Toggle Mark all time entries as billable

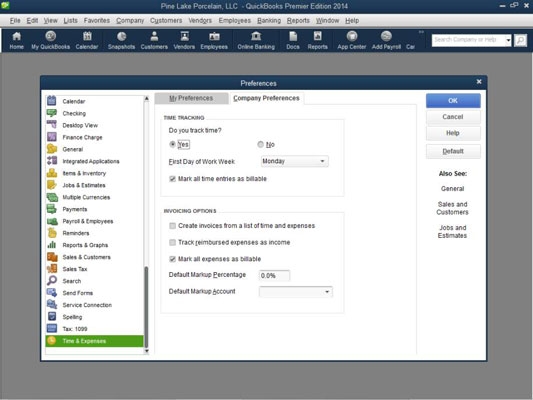click(x=172, y=179)
